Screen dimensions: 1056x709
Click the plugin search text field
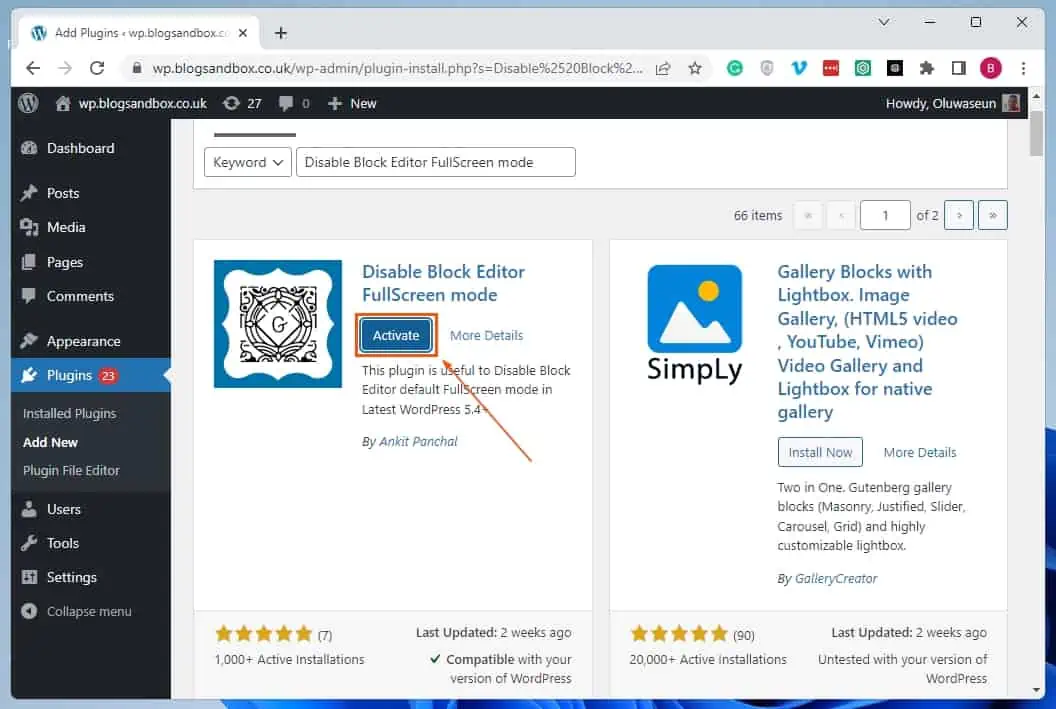(x=436, y=162)
